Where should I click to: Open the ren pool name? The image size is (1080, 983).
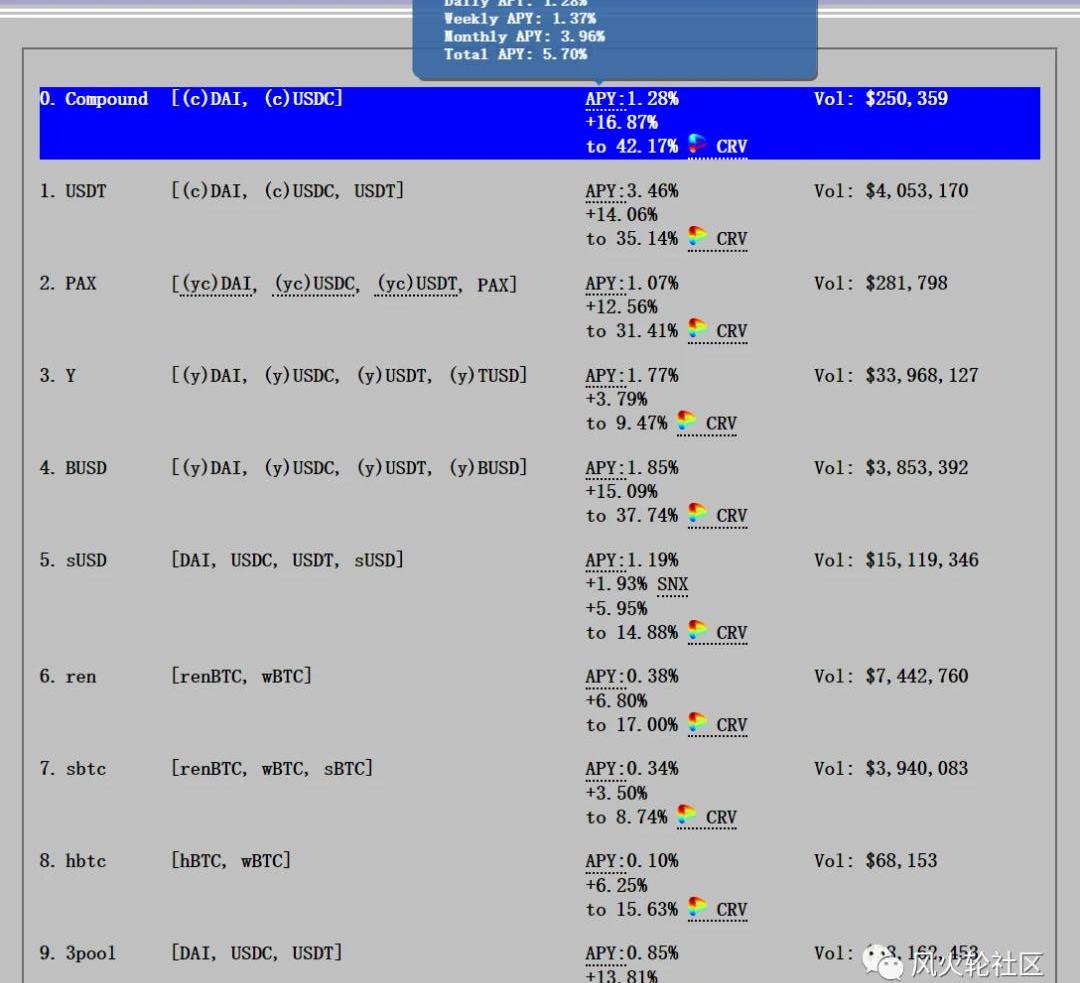point(81,676)
